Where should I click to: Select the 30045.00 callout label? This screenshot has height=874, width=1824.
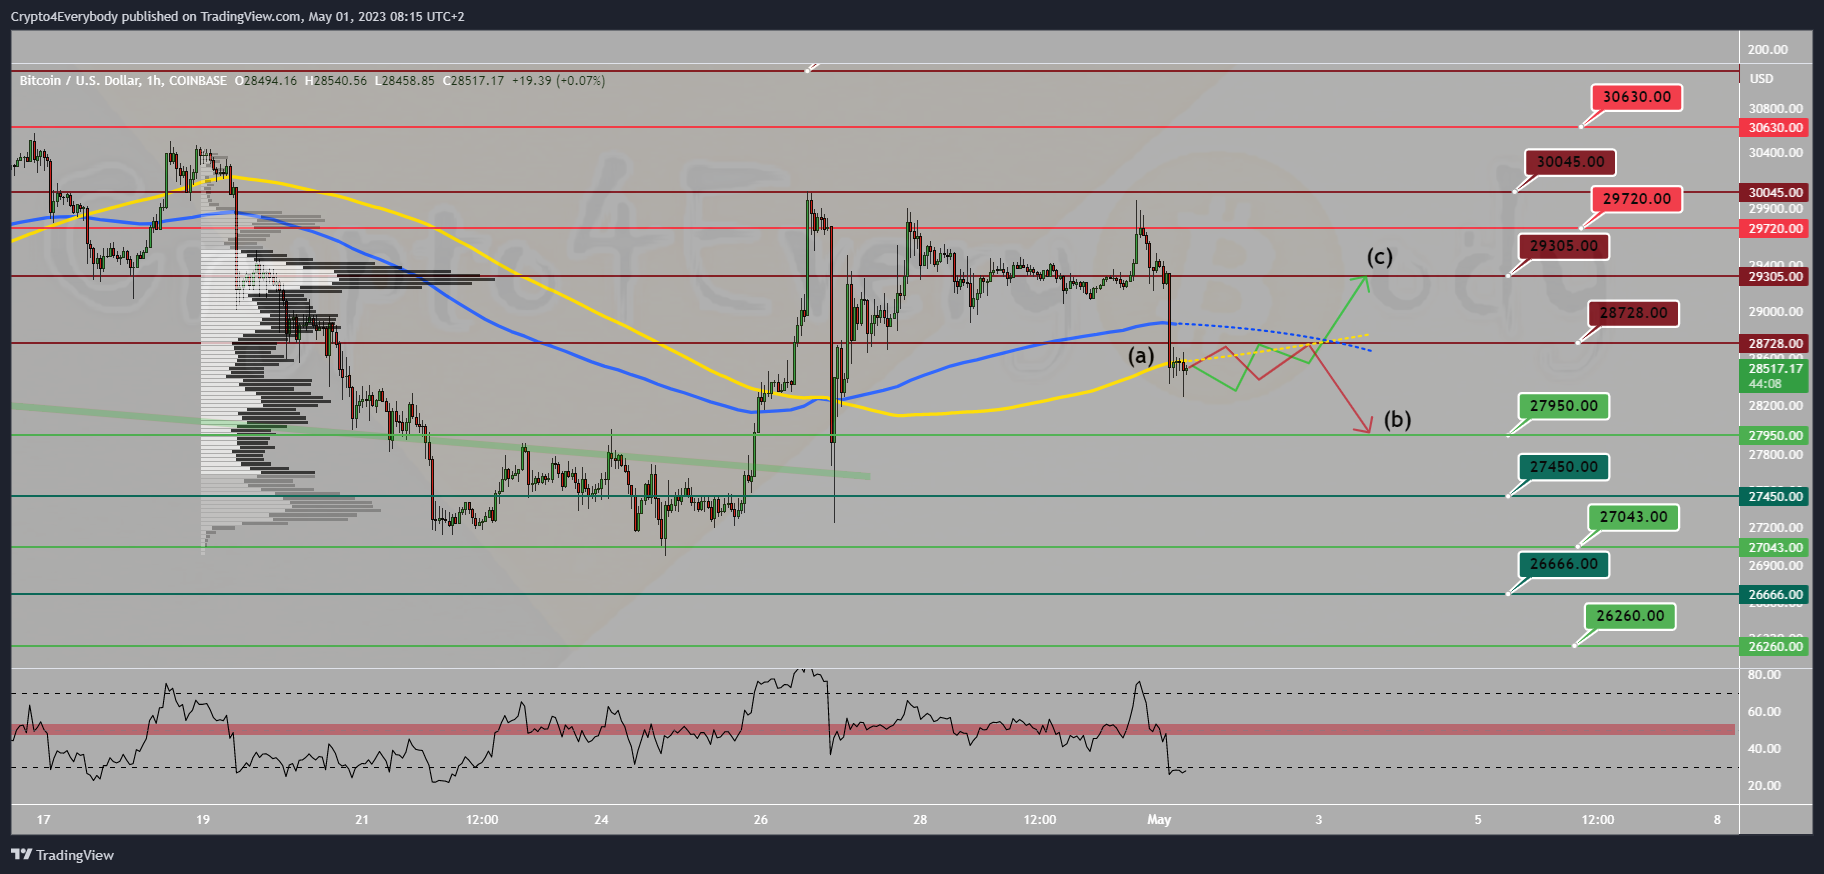click(x=1570, y=162)
